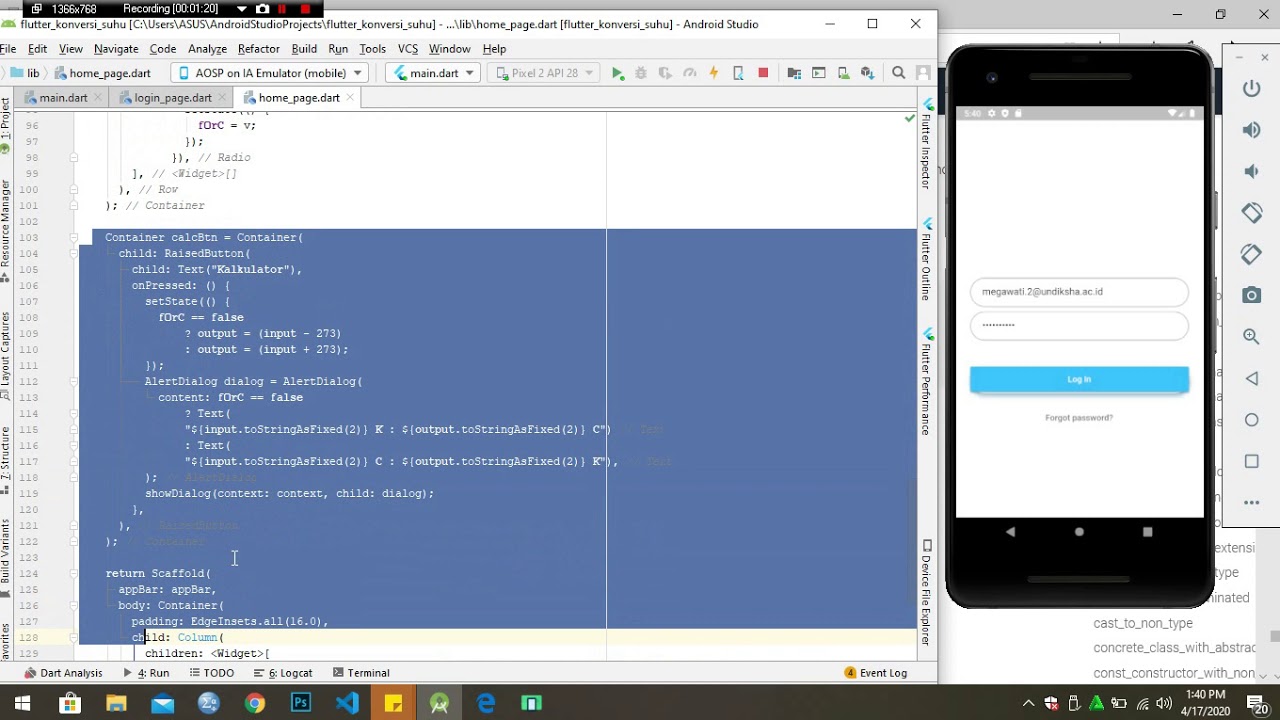Open AVD Manager from toolbar
Screen dimensions: 1280x720
[843, 73]
